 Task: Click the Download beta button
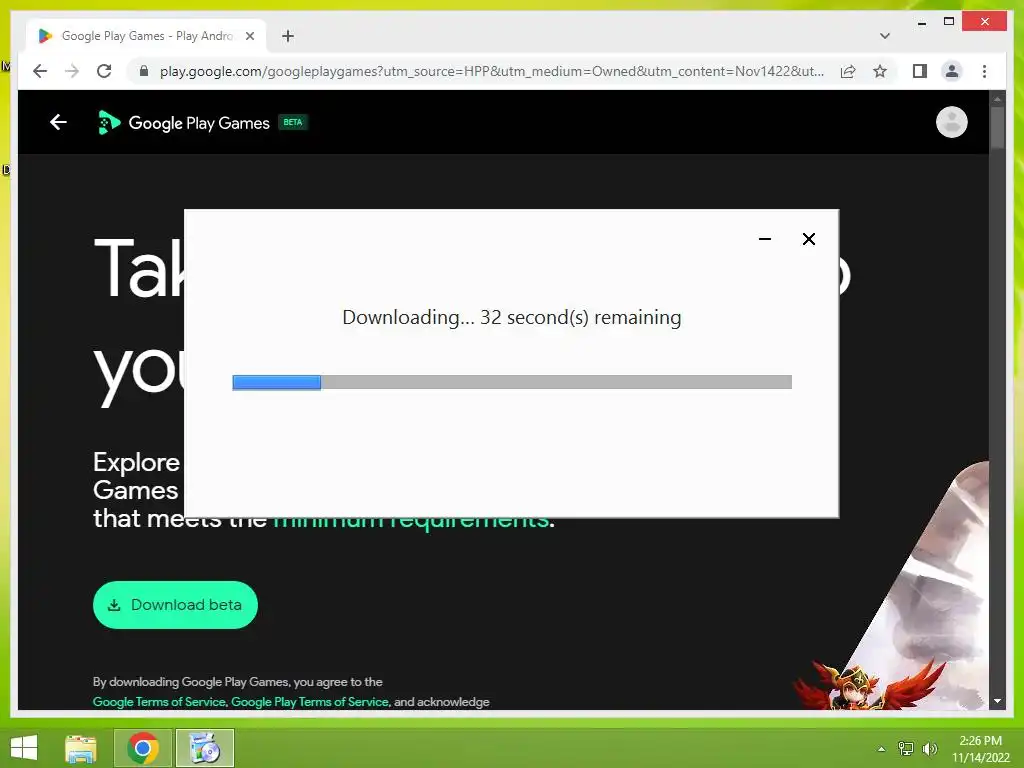click(x=175, y=605)
